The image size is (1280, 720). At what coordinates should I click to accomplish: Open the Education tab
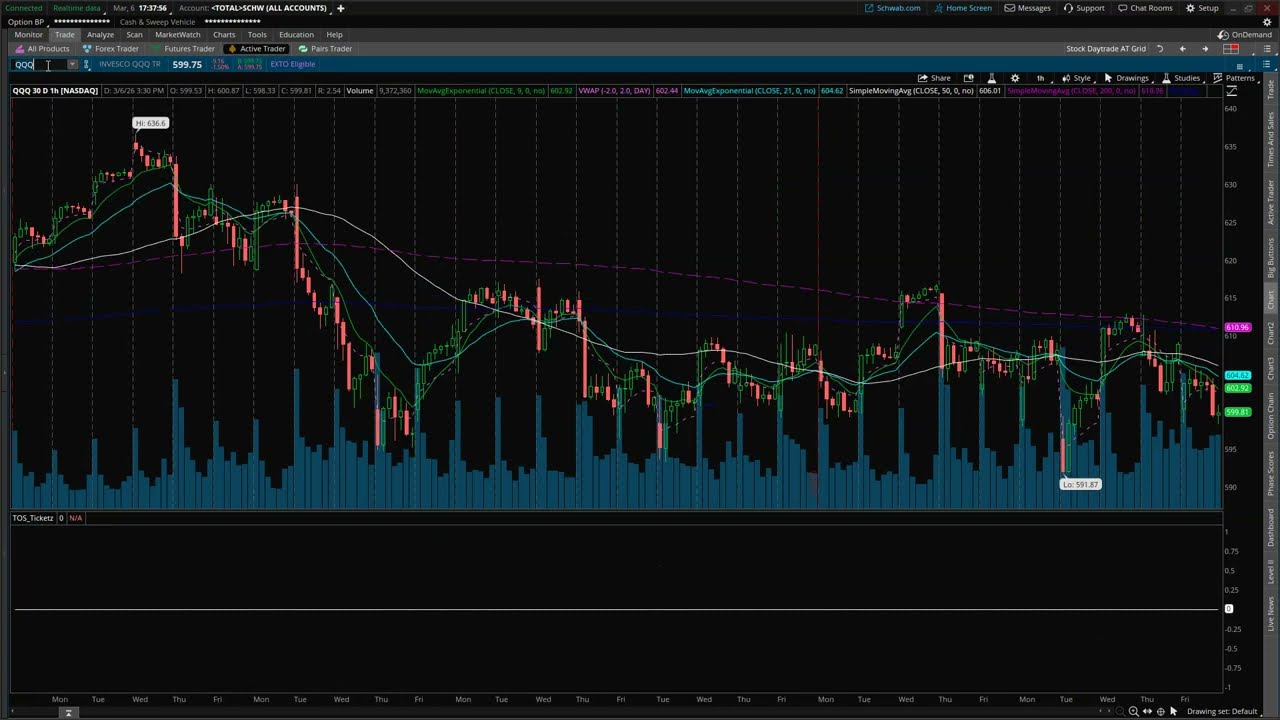click(296, 34)
